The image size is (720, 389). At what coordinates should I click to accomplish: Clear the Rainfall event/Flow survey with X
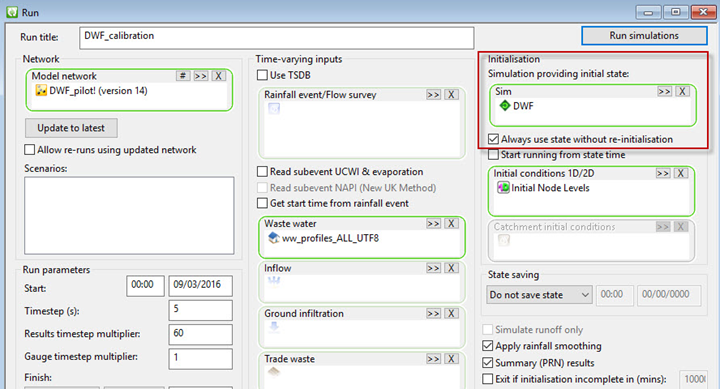point(451,95)
